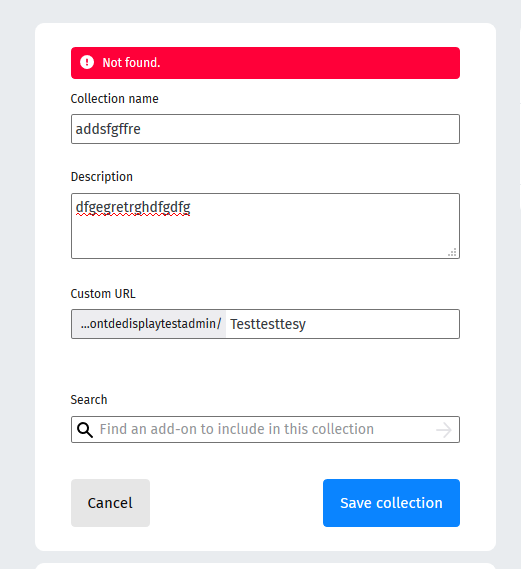Image resolution: width=521 pixels, height=569 pixels.
Task: Click the addsfgffre text
Action: (x=108, y=129)
